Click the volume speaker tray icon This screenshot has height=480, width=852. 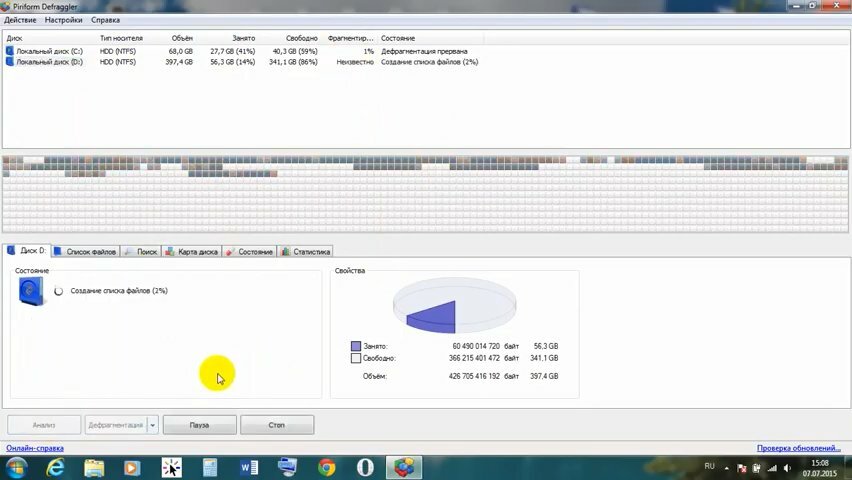(788, 468)
